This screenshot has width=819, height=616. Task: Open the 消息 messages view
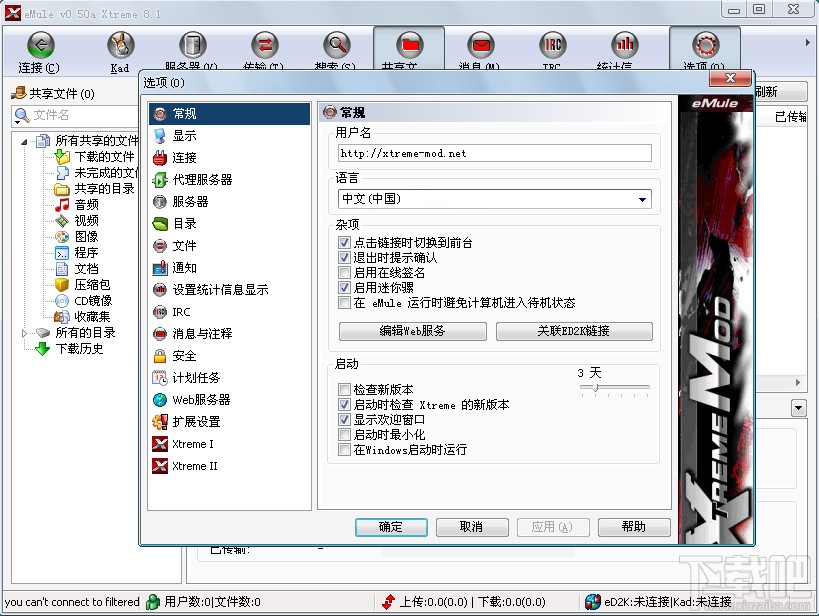481,45
